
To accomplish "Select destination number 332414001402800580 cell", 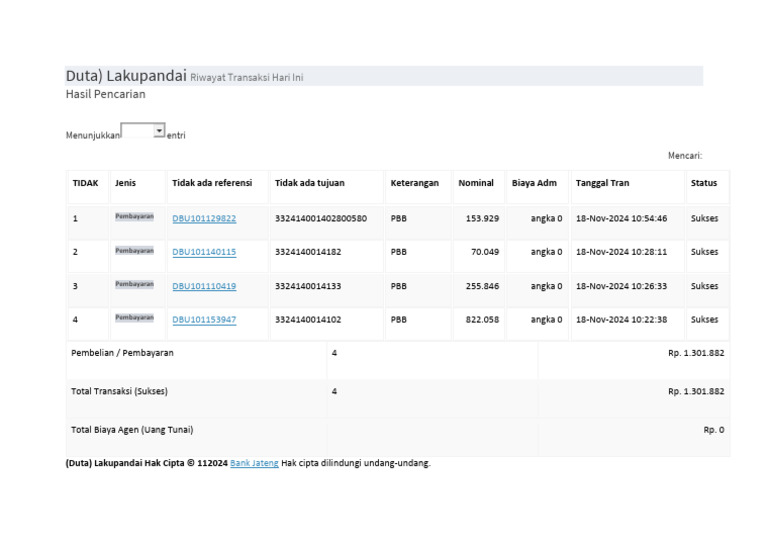I will pyautogui.click(x=321, y=218).
